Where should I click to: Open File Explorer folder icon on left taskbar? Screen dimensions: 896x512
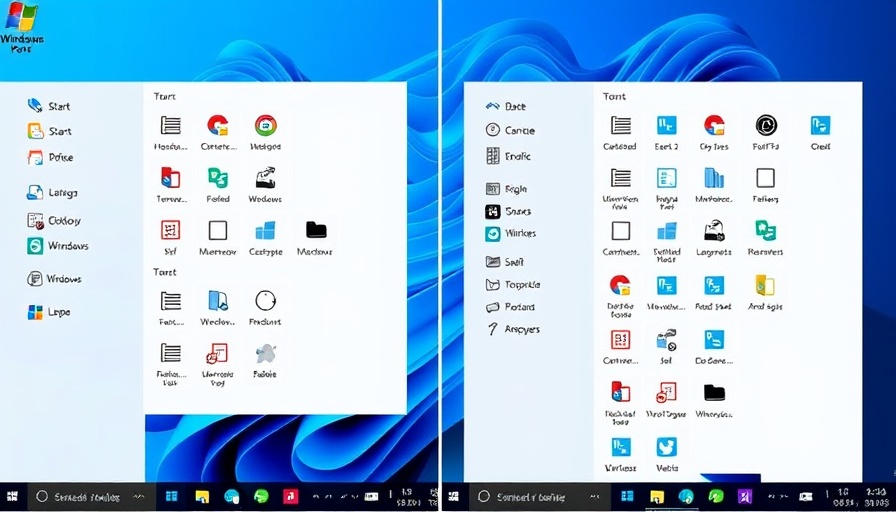pos(202,497)
